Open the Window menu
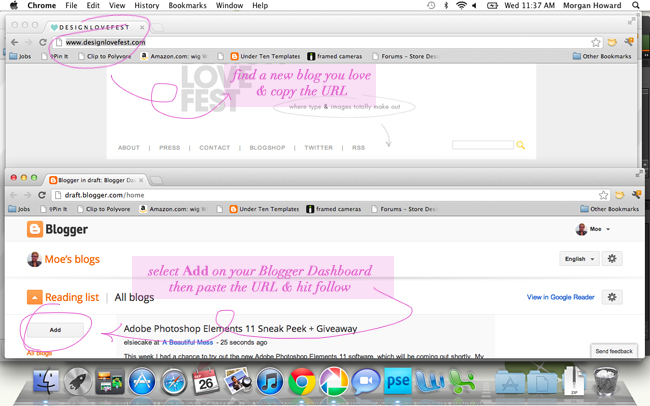Viewport: 650px width, 406px height. [x=229, y=5]
